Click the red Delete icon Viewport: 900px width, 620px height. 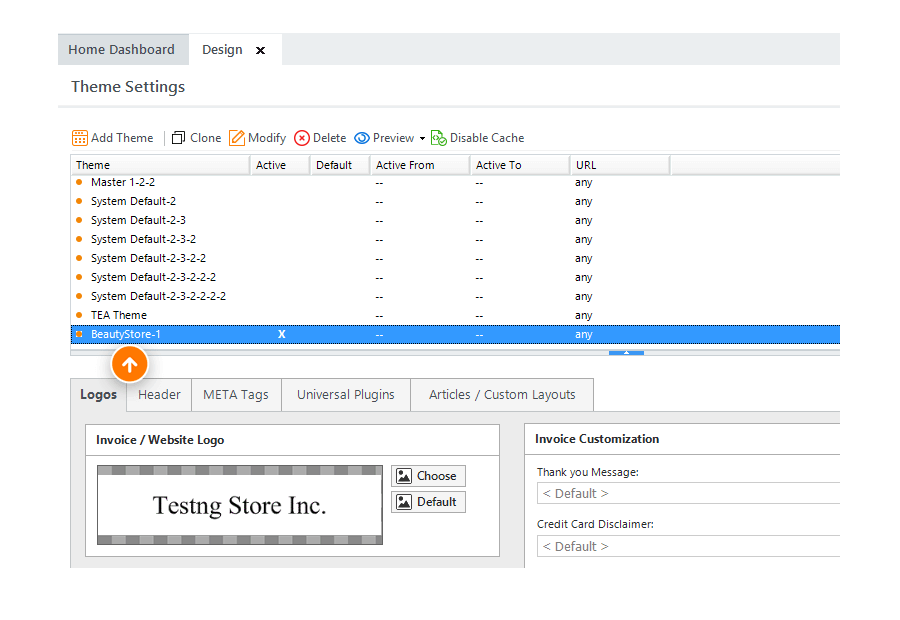(x=301, y=138)
